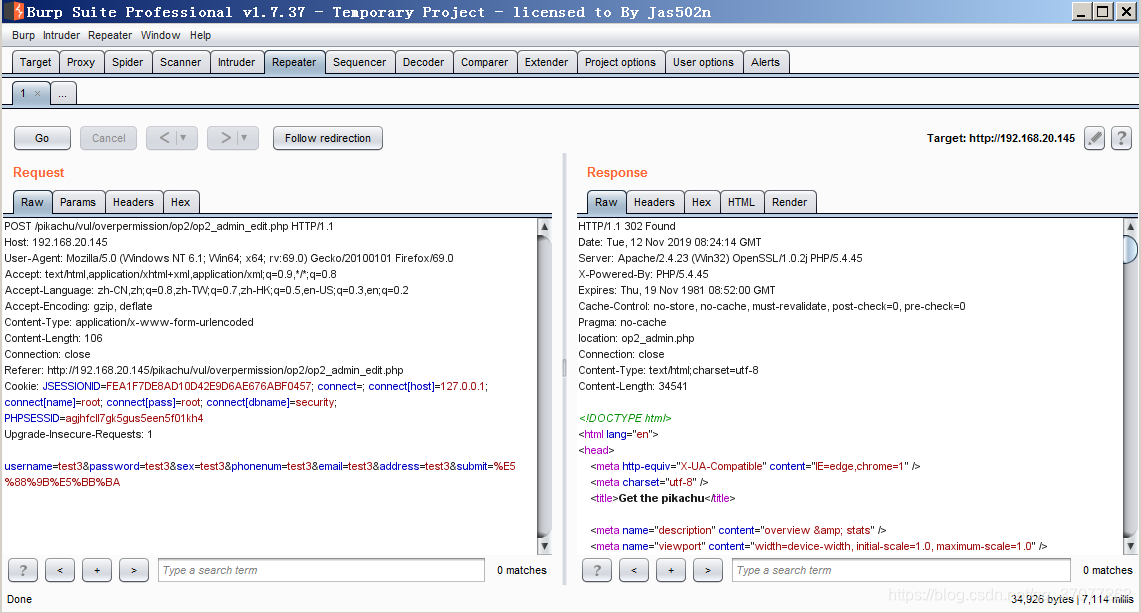Go to previous match in response search
Viewport: 1141px width, 613px height.
[634, 570]
